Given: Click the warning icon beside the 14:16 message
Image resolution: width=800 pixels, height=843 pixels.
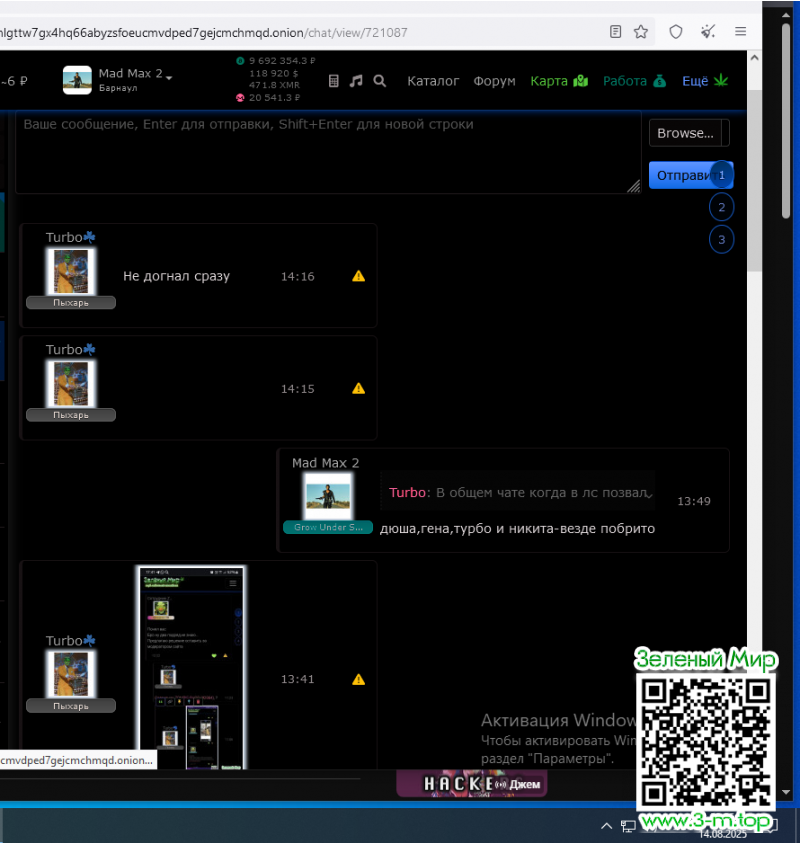Looking at the screenshot, I should 359,277.
